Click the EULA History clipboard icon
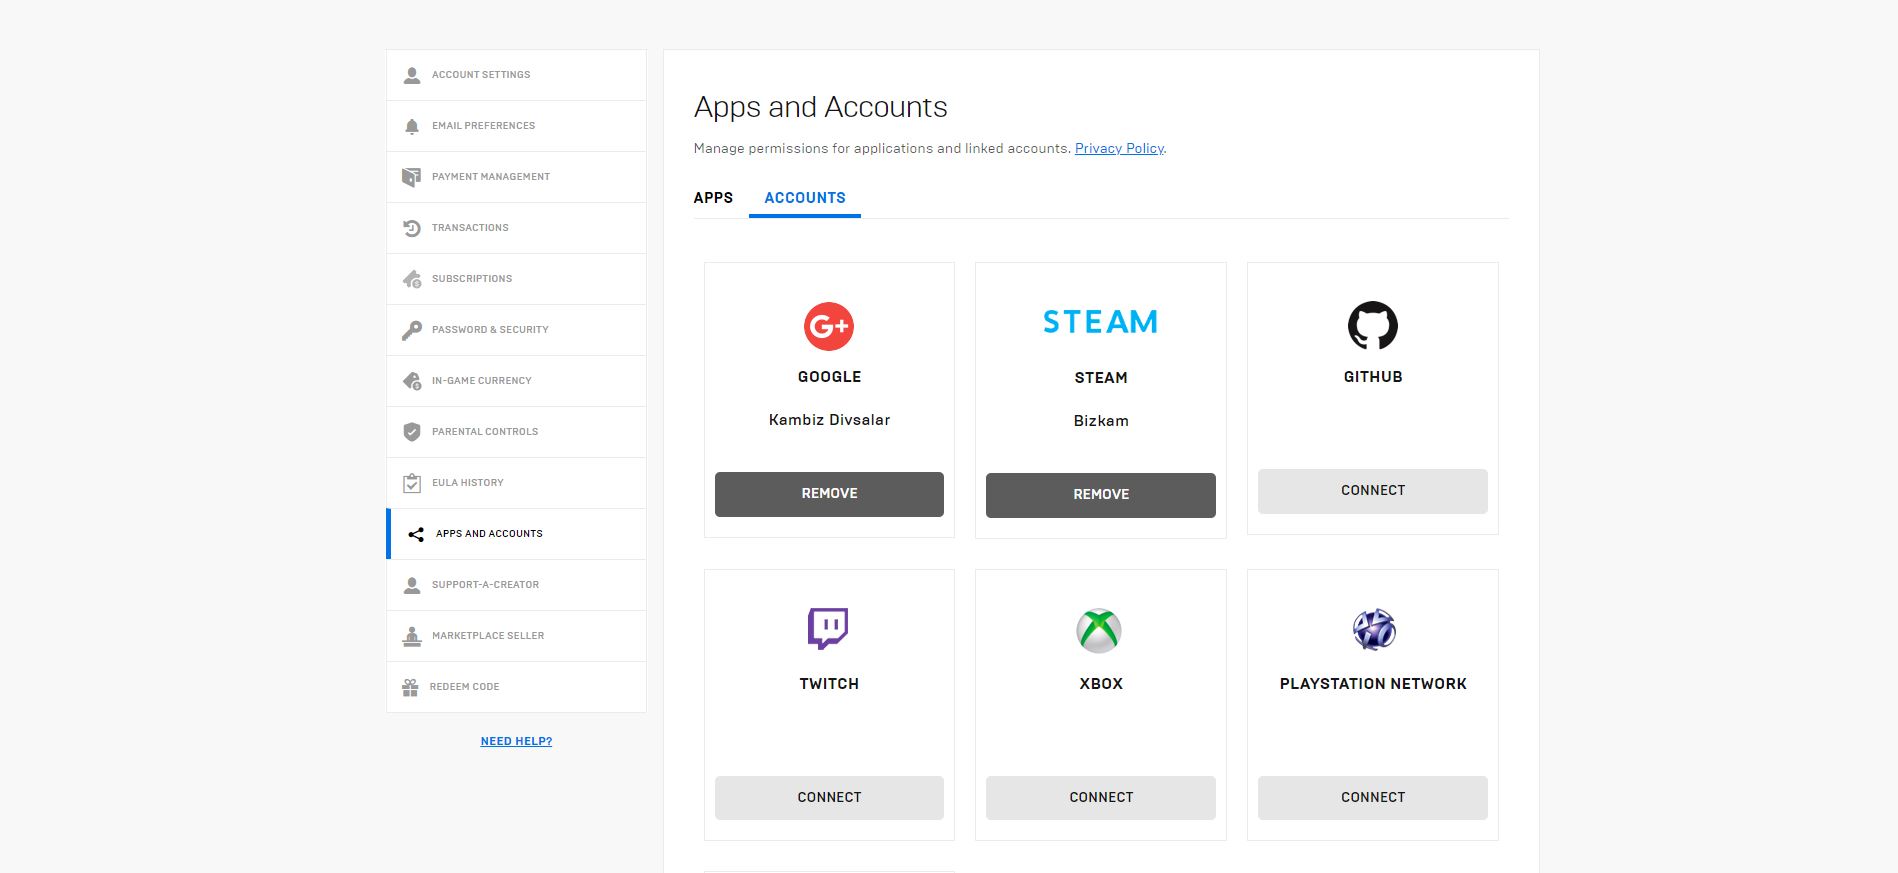The image size is (1898, 873). pyautogui.click(x=412, y=483)
